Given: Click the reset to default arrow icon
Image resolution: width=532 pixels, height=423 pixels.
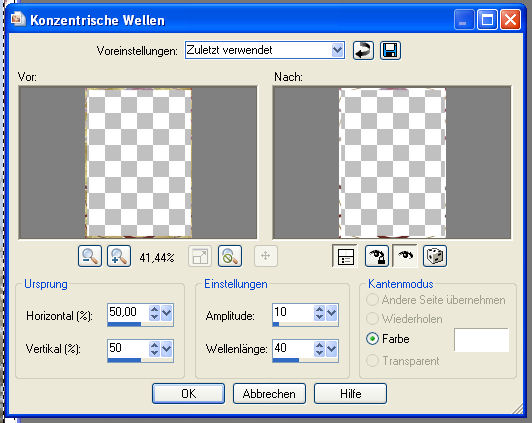Looking at the screenshot, I should [x=363, y=51].
